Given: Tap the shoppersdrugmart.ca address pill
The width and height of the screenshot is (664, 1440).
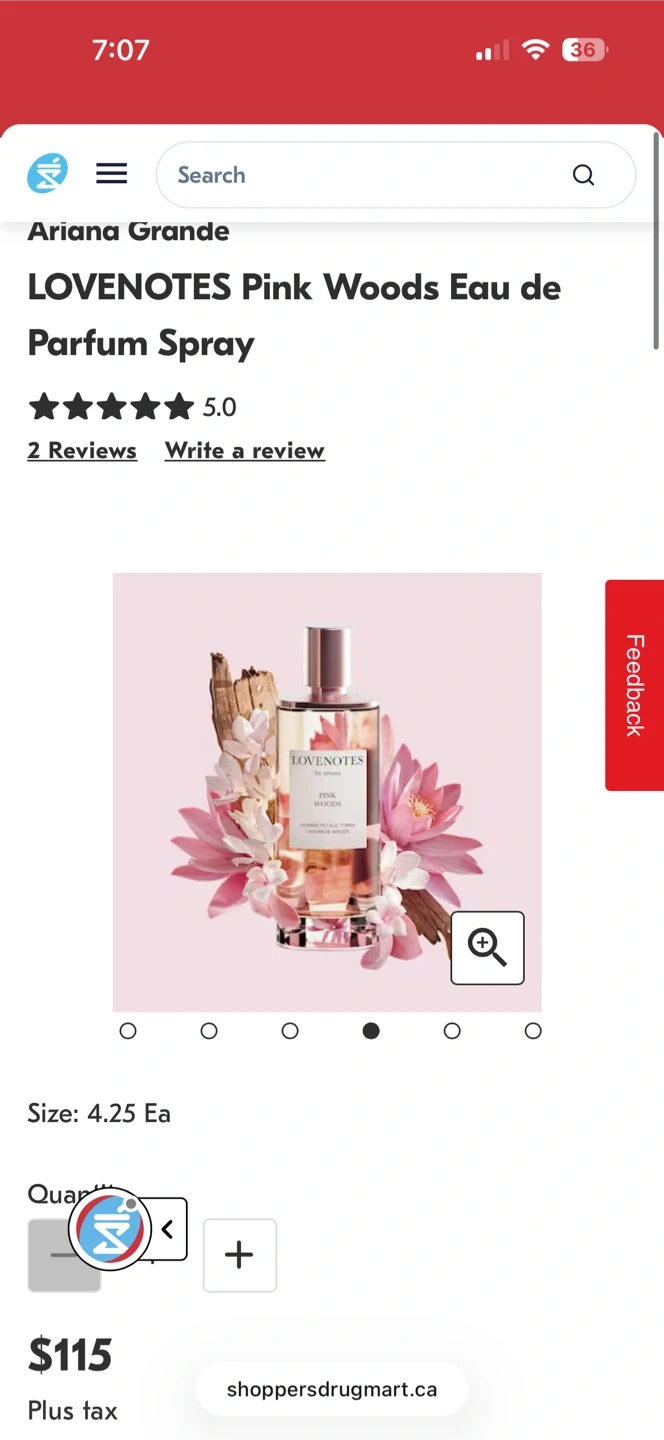Looking at the screenshot, I should 332,1389.
